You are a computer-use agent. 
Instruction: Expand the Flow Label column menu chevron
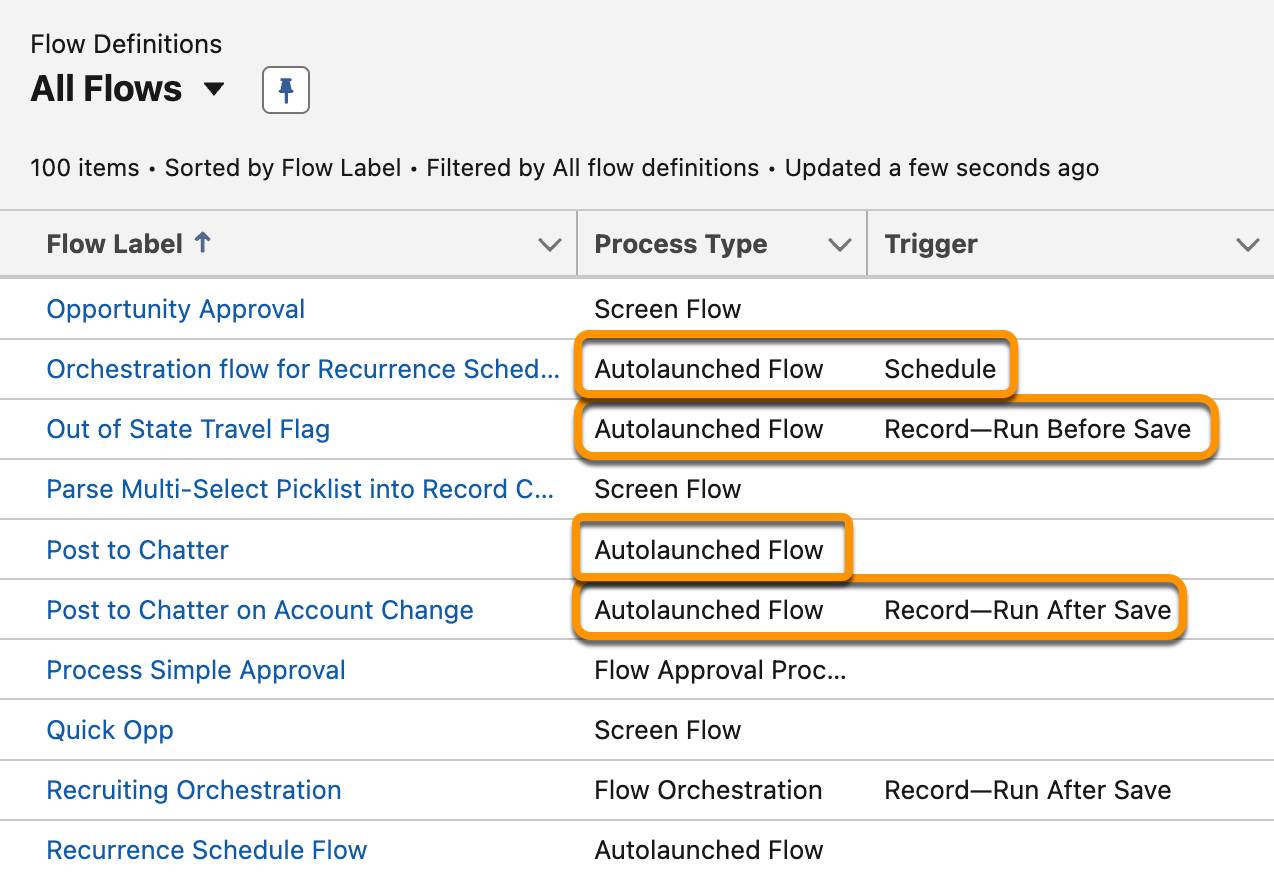pos(549,245)
